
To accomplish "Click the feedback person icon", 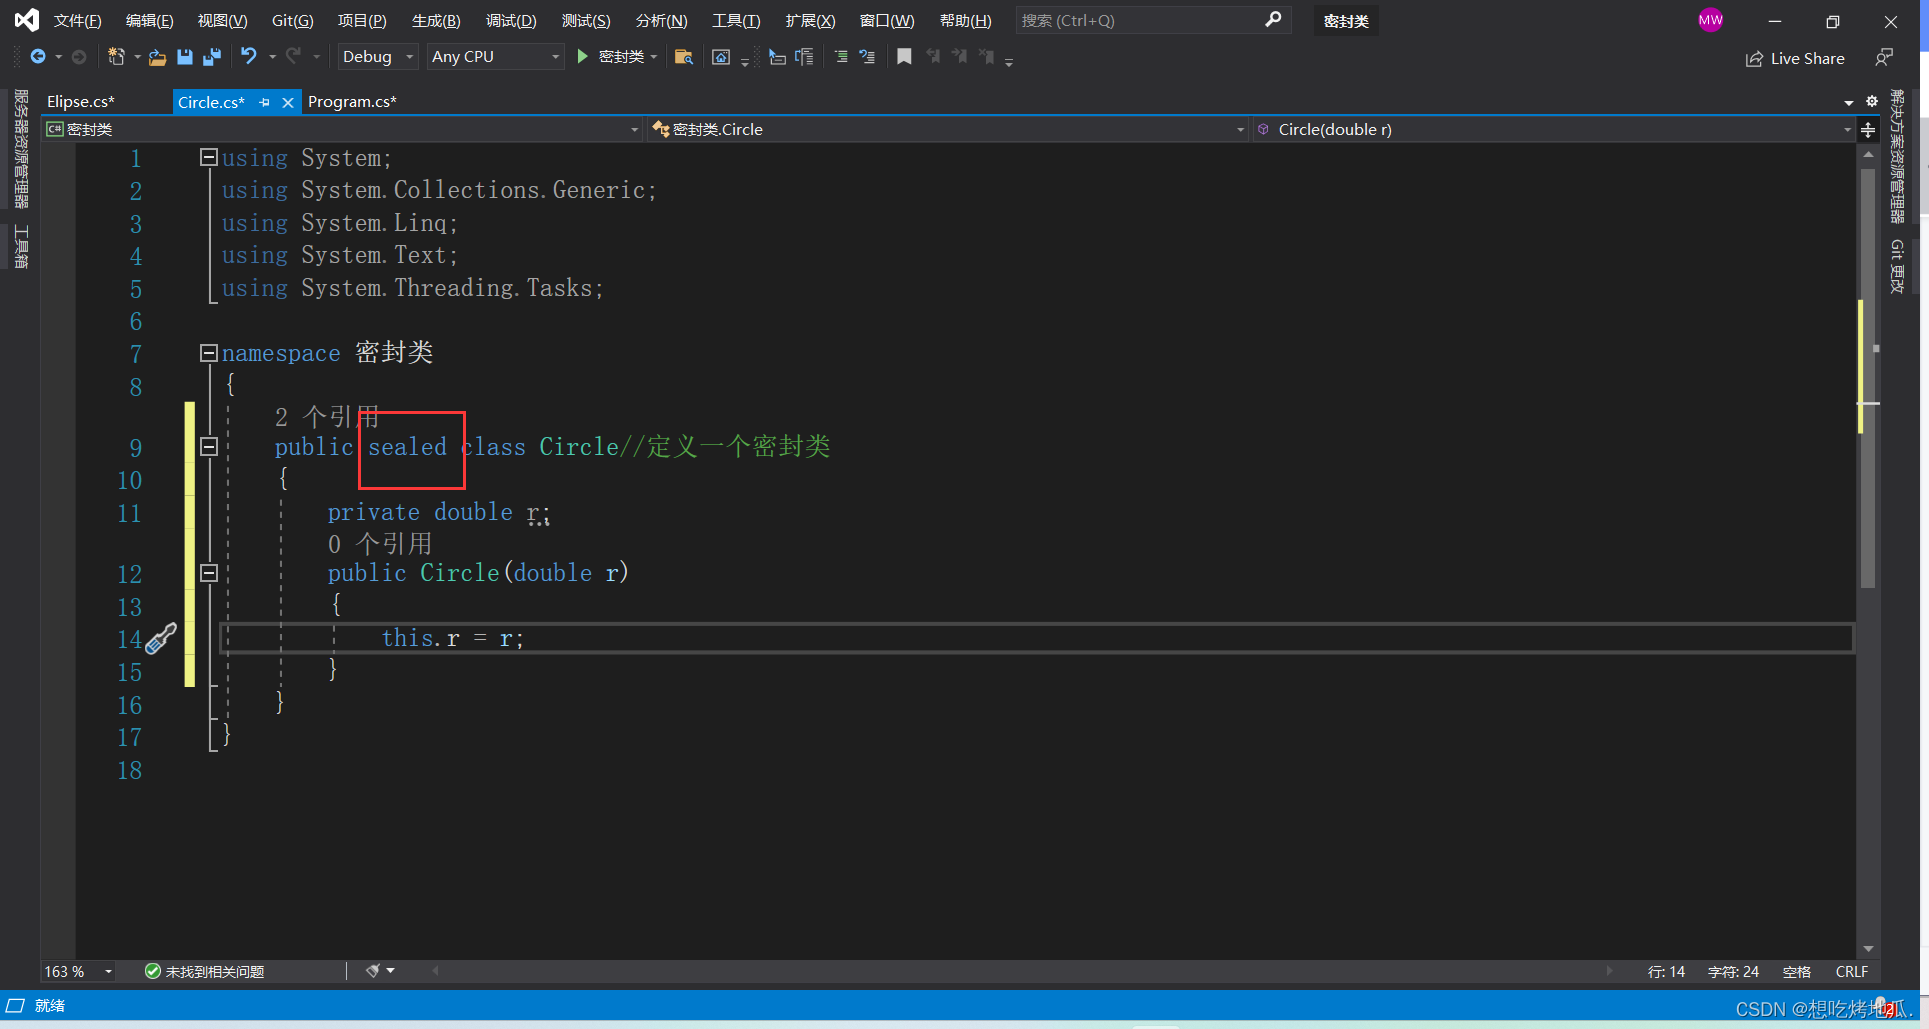I will (1884, 58).
